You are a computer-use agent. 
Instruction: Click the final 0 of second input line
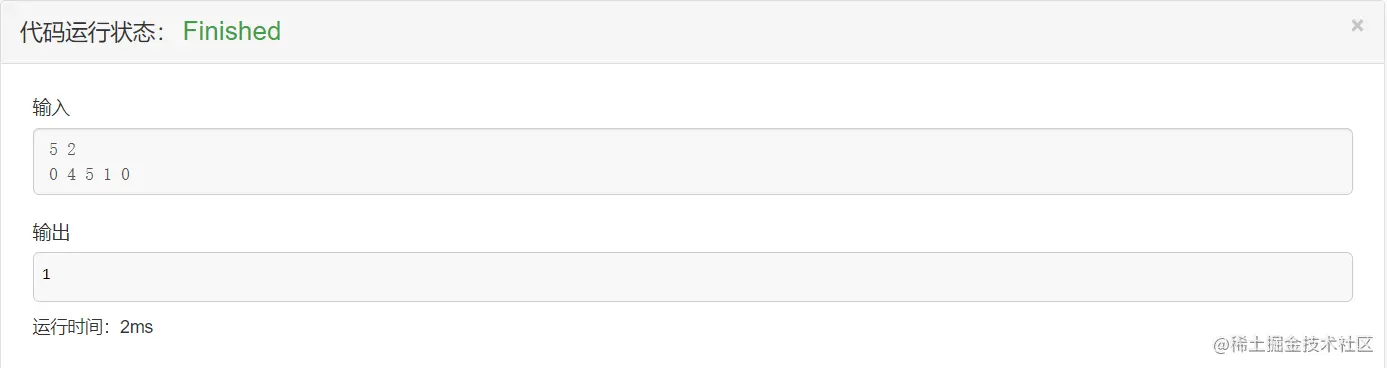tap(125, 174)
